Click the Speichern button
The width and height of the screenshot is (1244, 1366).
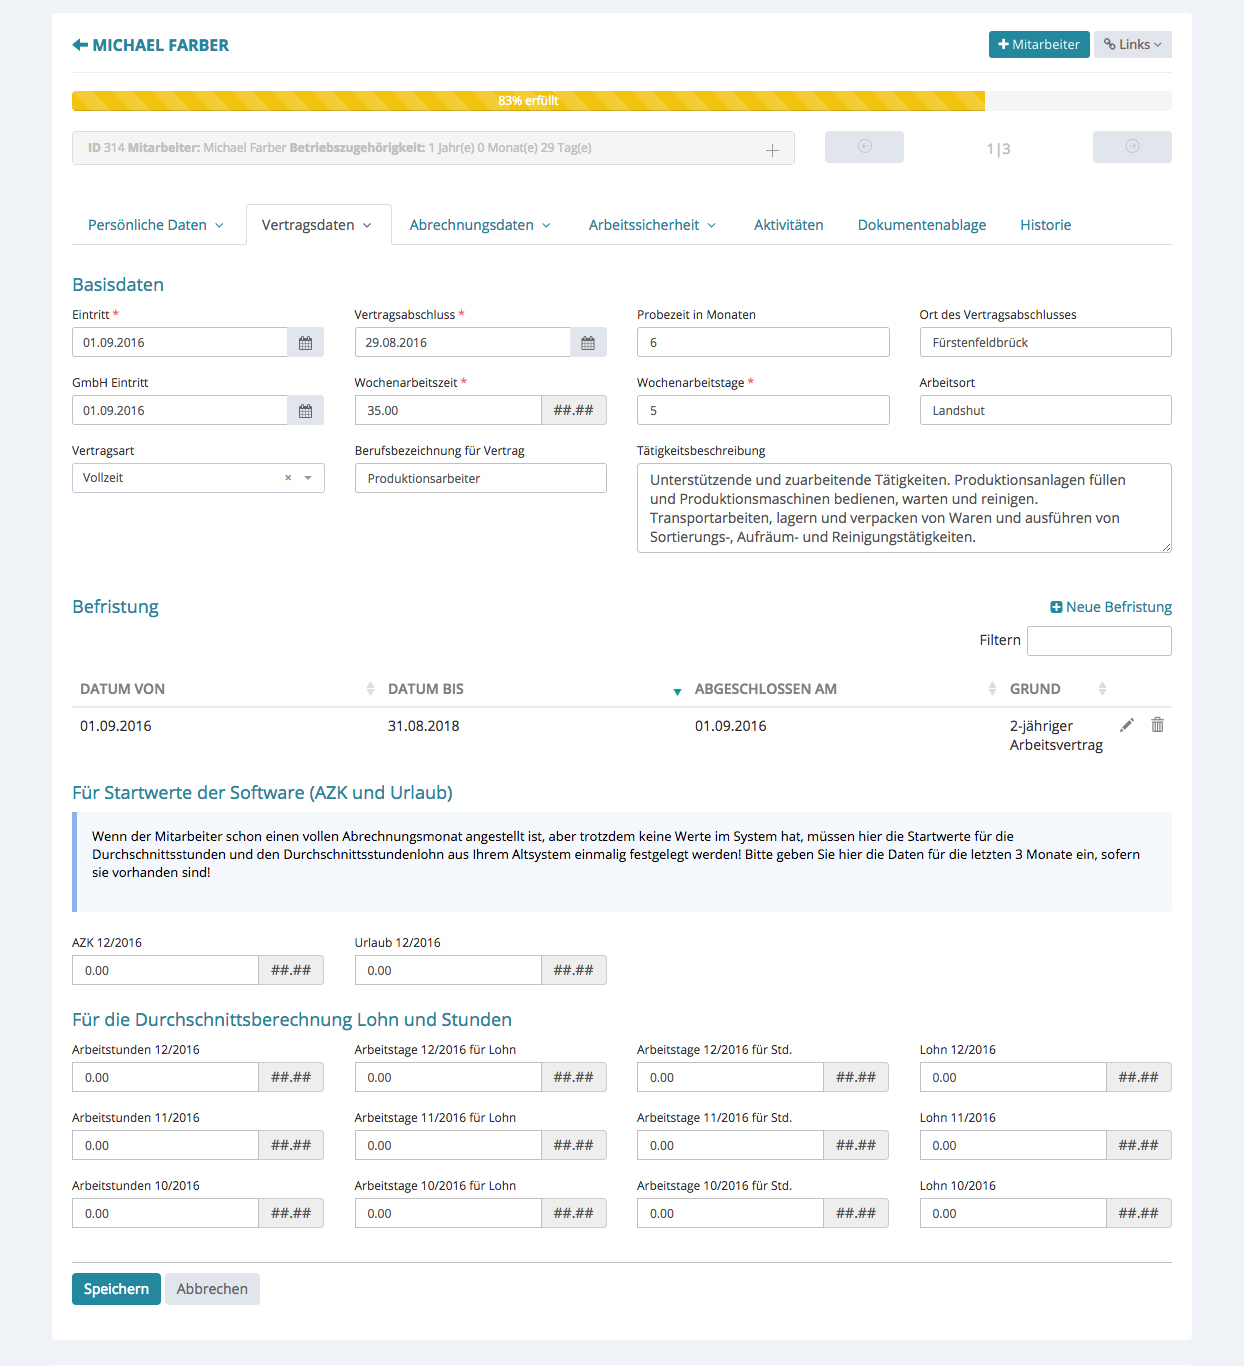coord(116,1289)
